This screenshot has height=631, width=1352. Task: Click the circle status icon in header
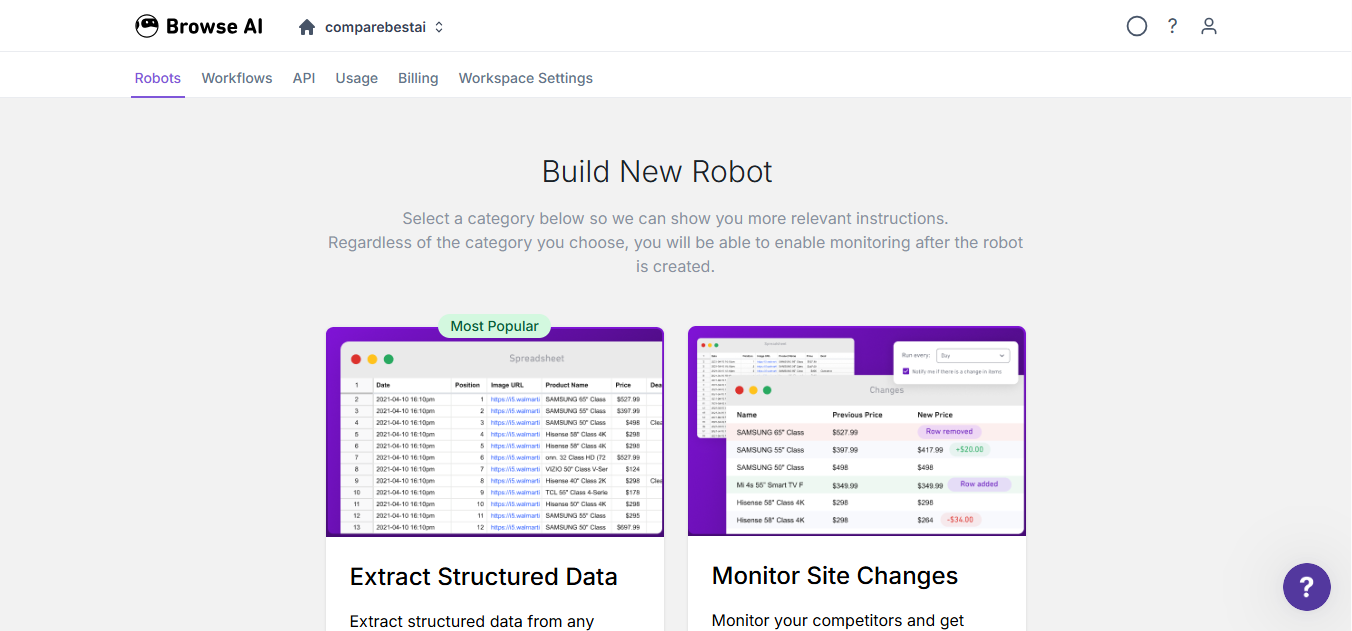pos(1137,26)
